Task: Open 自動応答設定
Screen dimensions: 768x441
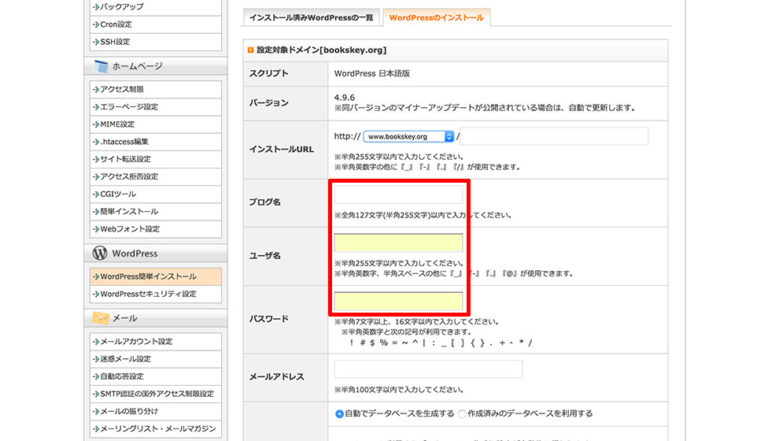Action: [121, 376]
